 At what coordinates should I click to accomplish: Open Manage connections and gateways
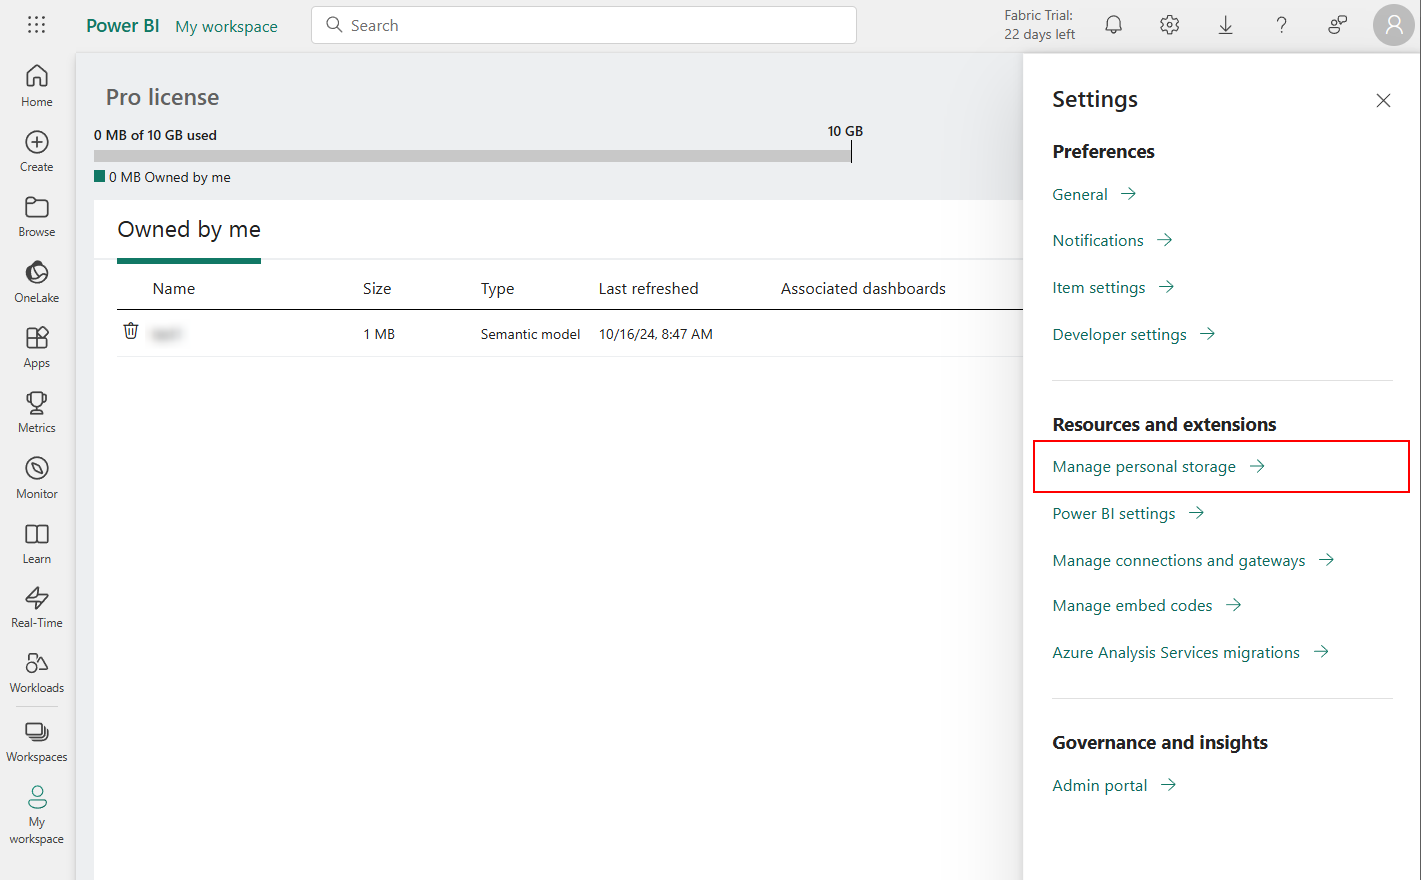click(1178, 560)
